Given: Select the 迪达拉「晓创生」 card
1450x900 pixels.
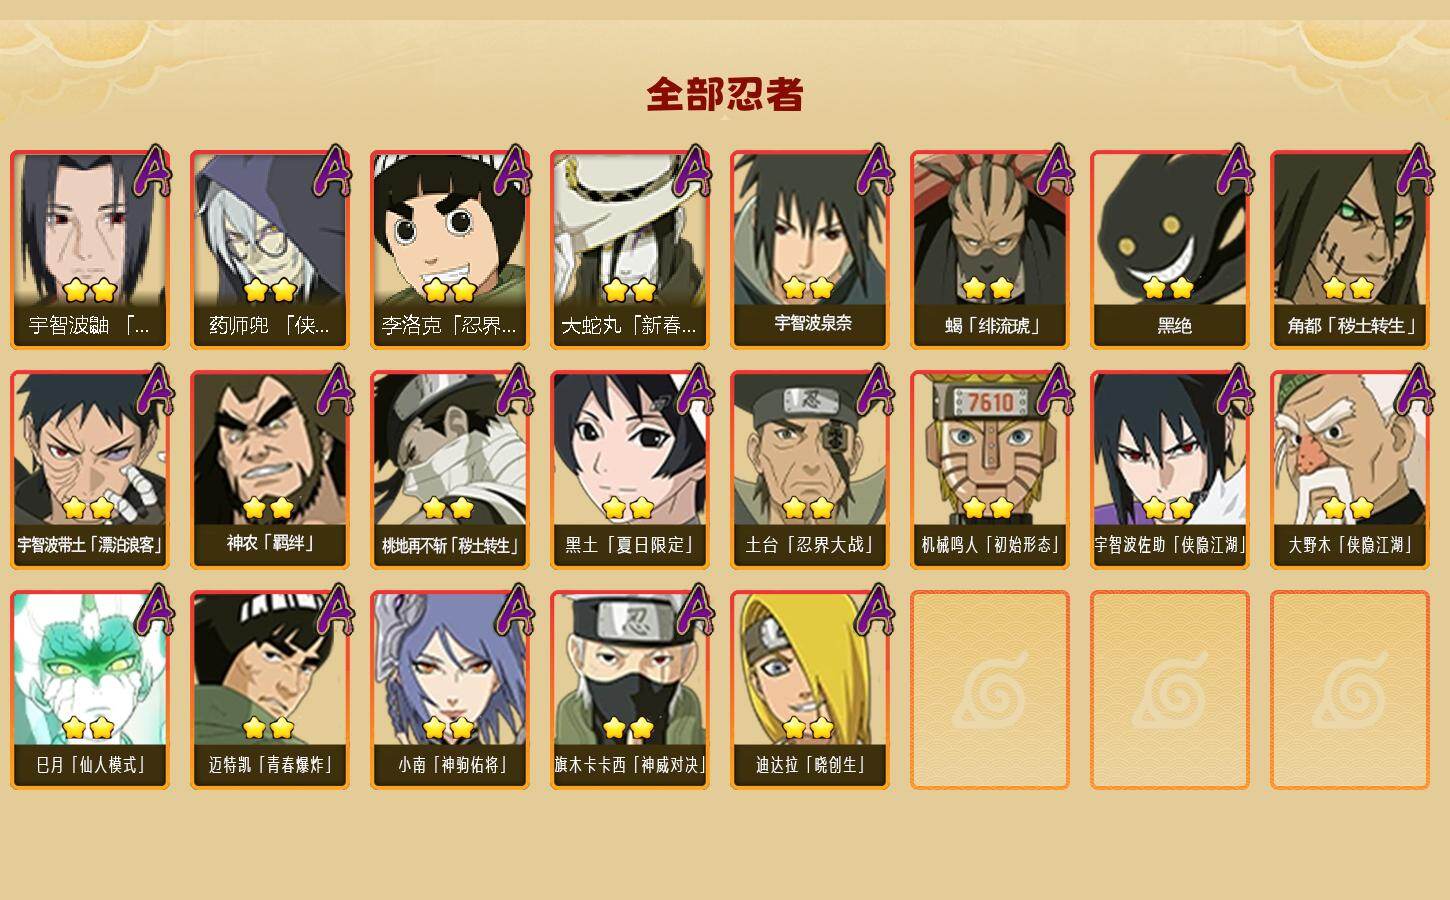Looking at the screenshot, I should tap(810, 689).
